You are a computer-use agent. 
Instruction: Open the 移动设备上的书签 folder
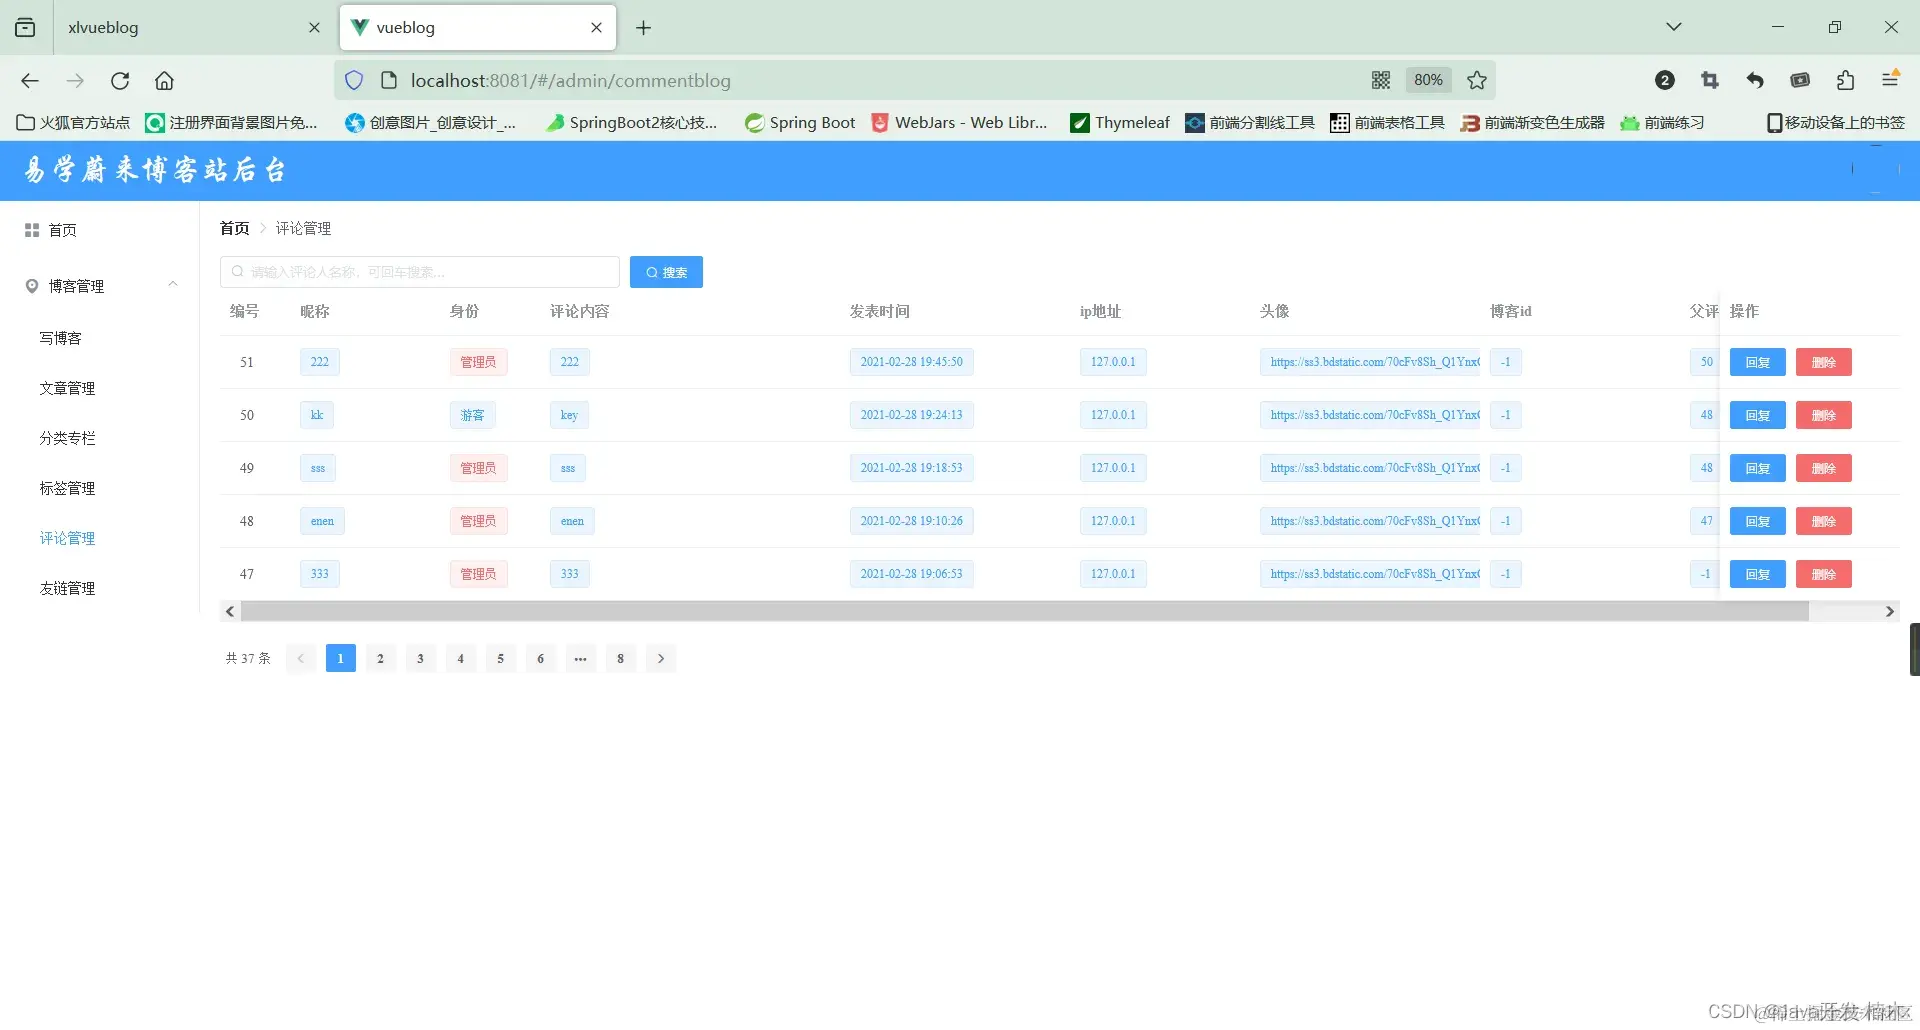[x=1836, y=122]
